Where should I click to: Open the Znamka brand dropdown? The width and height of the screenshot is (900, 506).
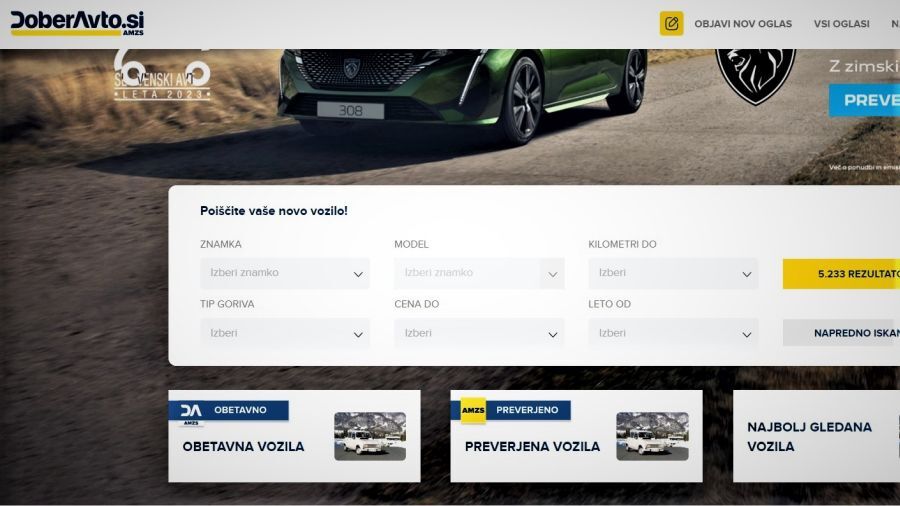point(285,273)
